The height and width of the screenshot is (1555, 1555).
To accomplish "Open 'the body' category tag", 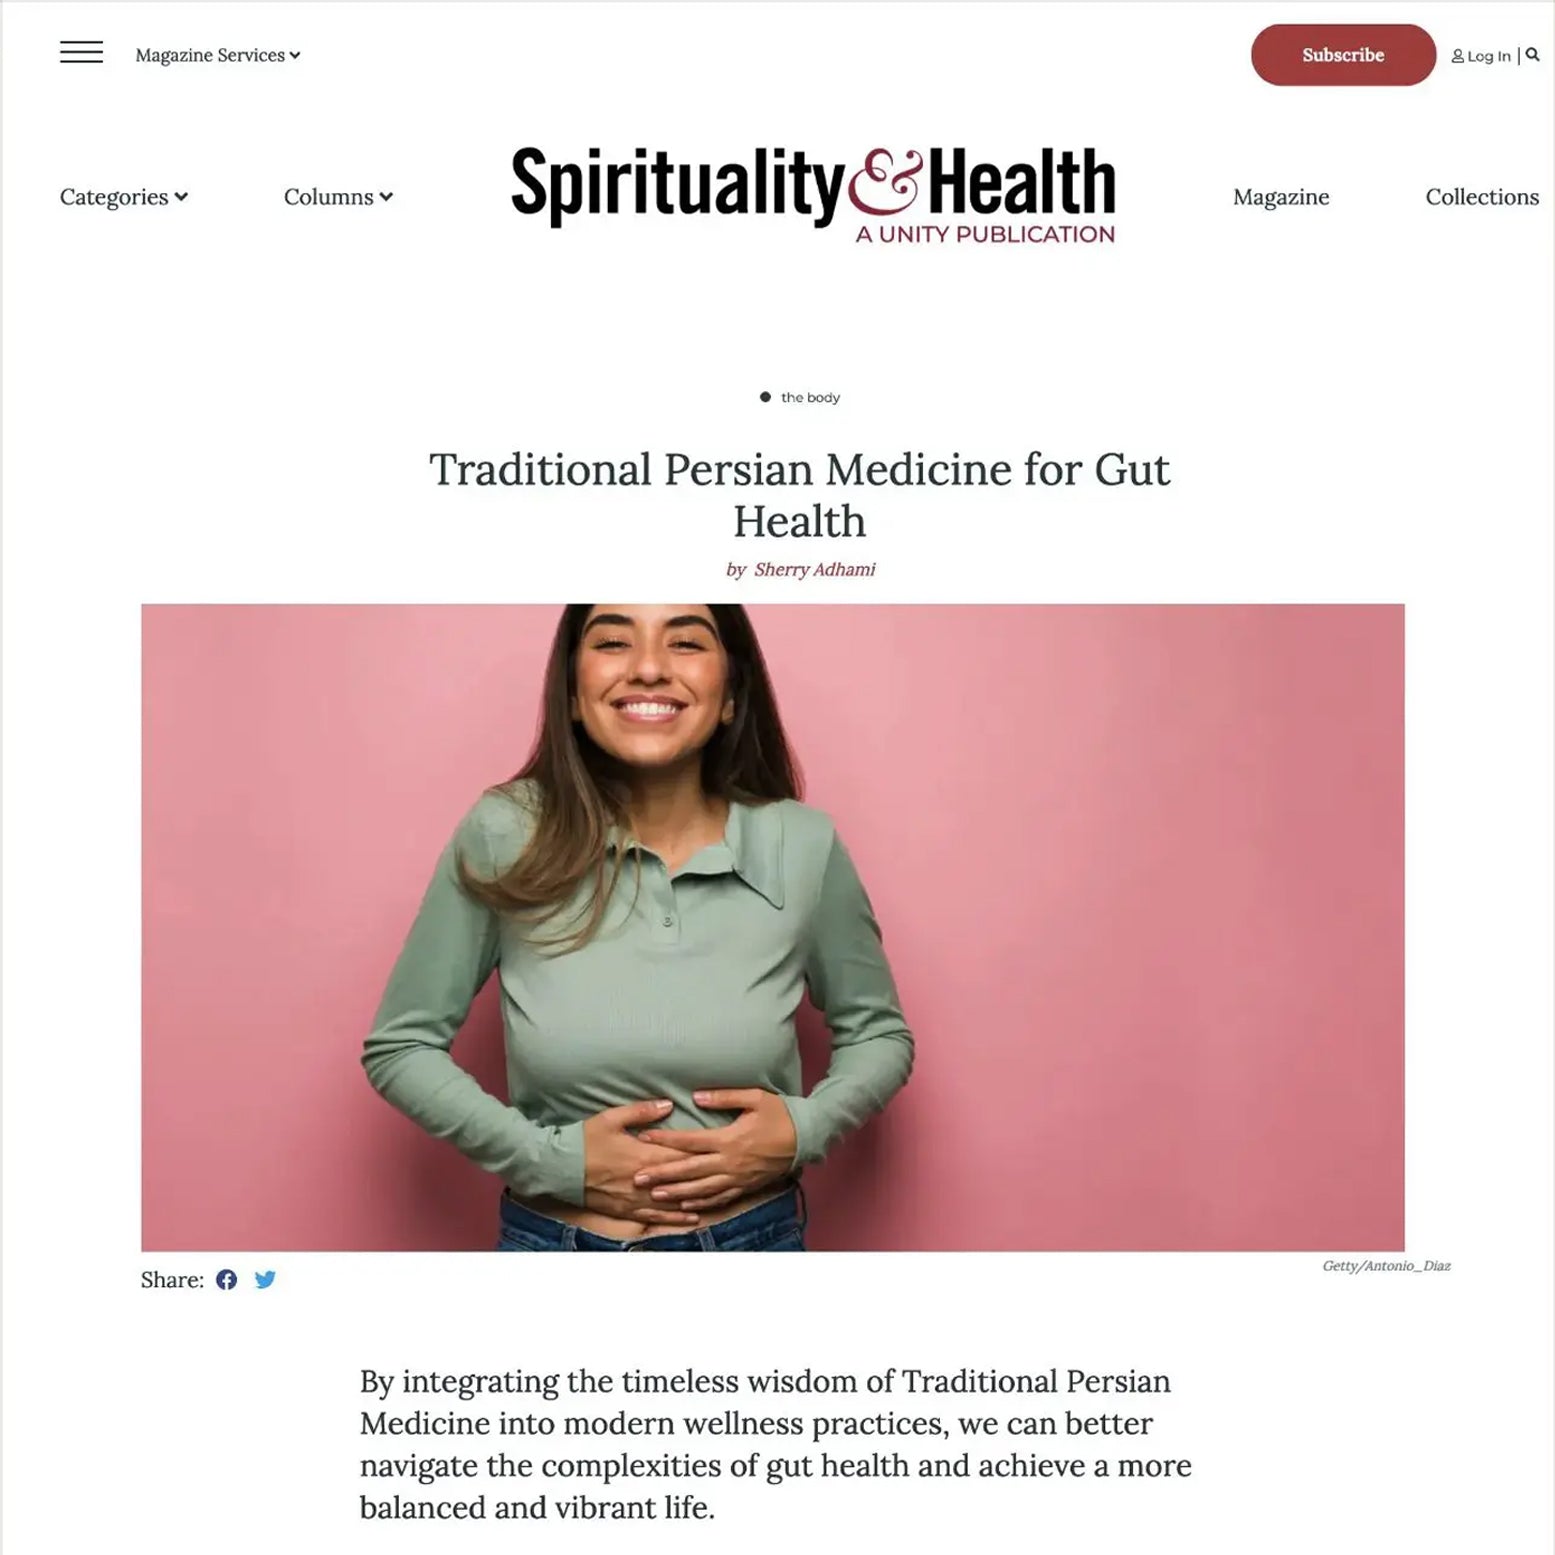I will click(x=810, y=398).
